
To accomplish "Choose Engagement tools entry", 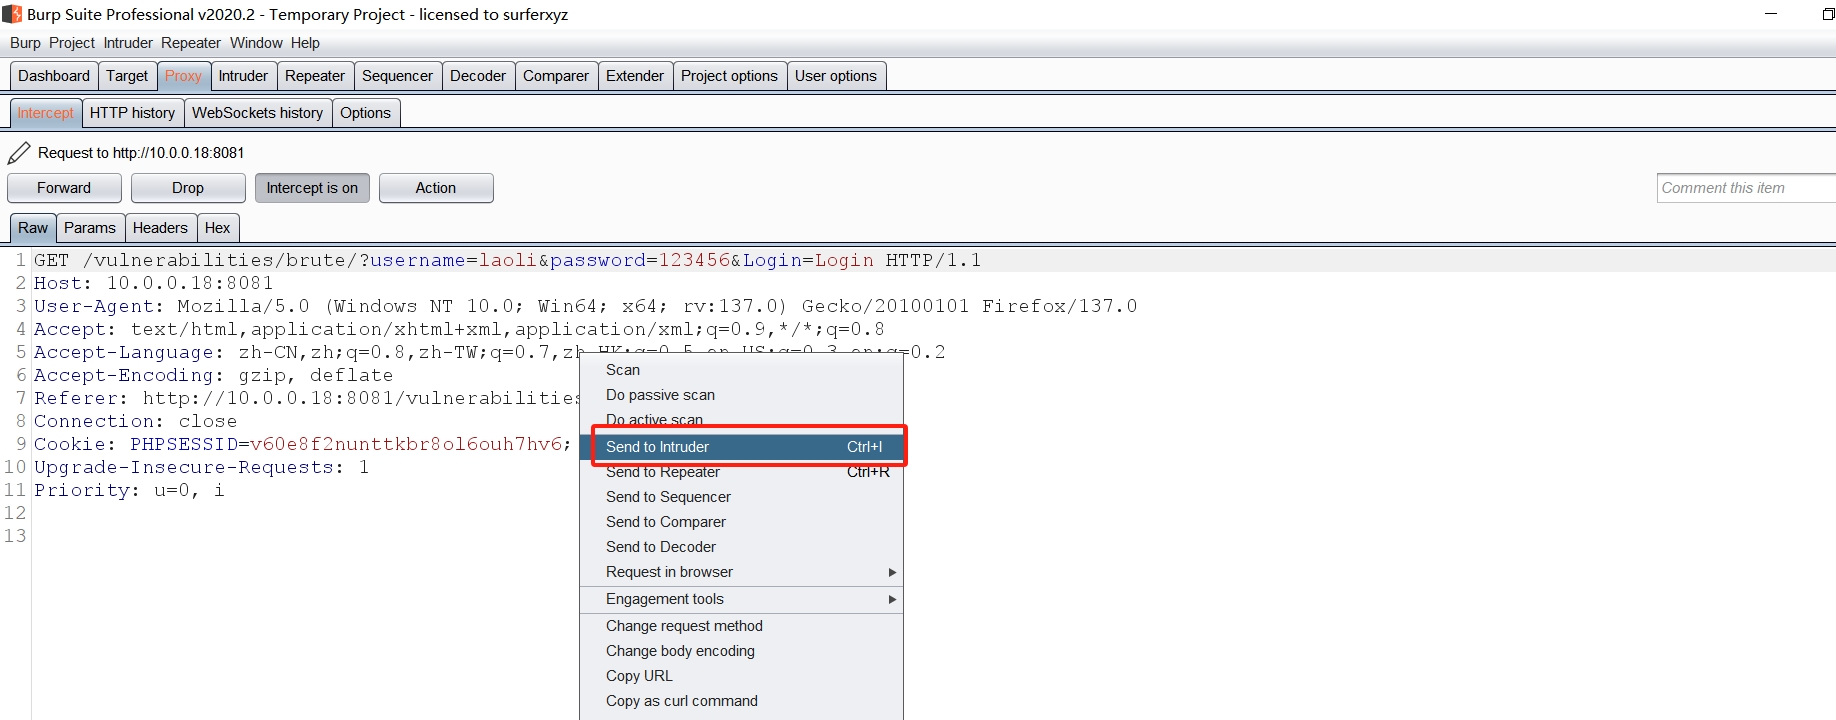I will pyautogui.click(x=741, y=599).
